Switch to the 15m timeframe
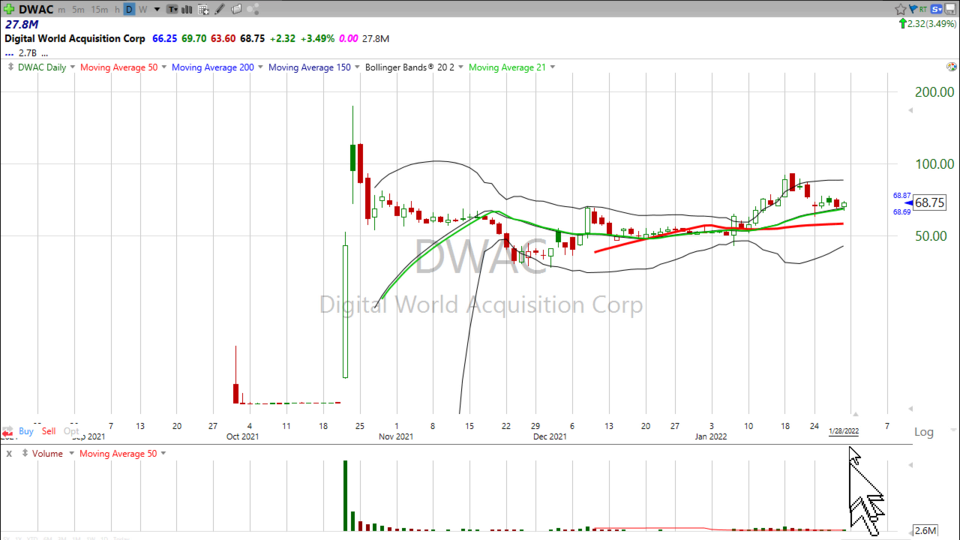The height and width of the screenshot is (540, 960). tap(99, 10)
